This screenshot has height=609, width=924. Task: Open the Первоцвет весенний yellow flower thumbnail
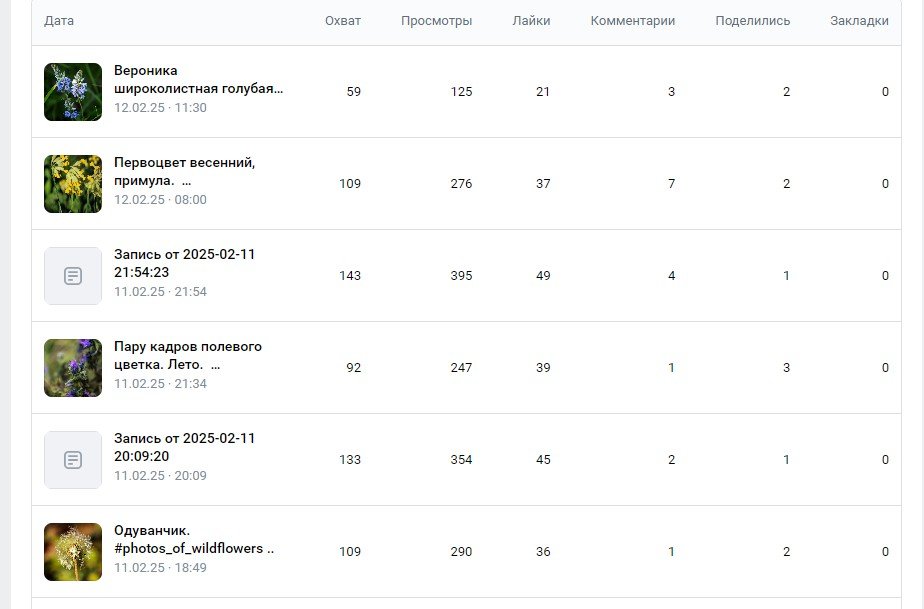[73, 184]
